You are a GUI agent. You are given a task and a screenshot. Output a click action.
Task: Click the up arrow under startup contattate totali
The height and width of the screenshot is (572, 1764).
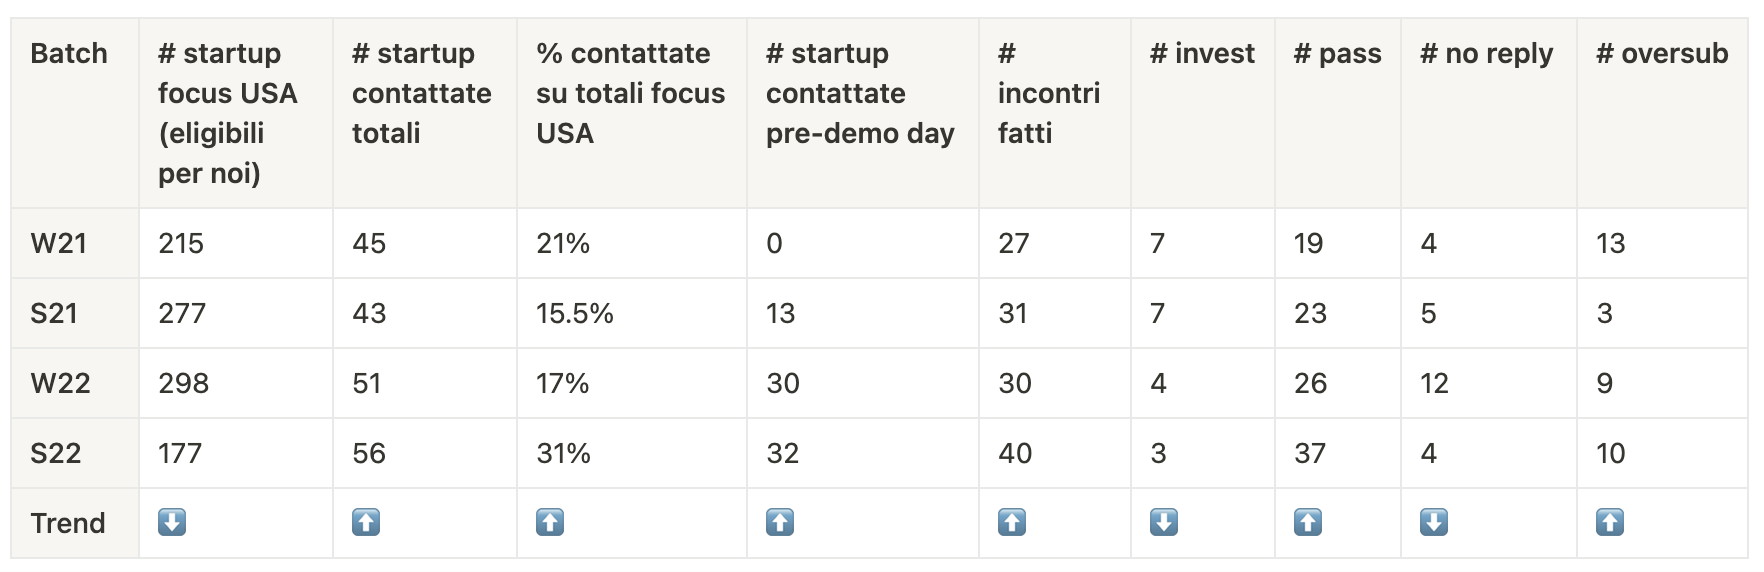pyautogui.click(x=366, y=522)
